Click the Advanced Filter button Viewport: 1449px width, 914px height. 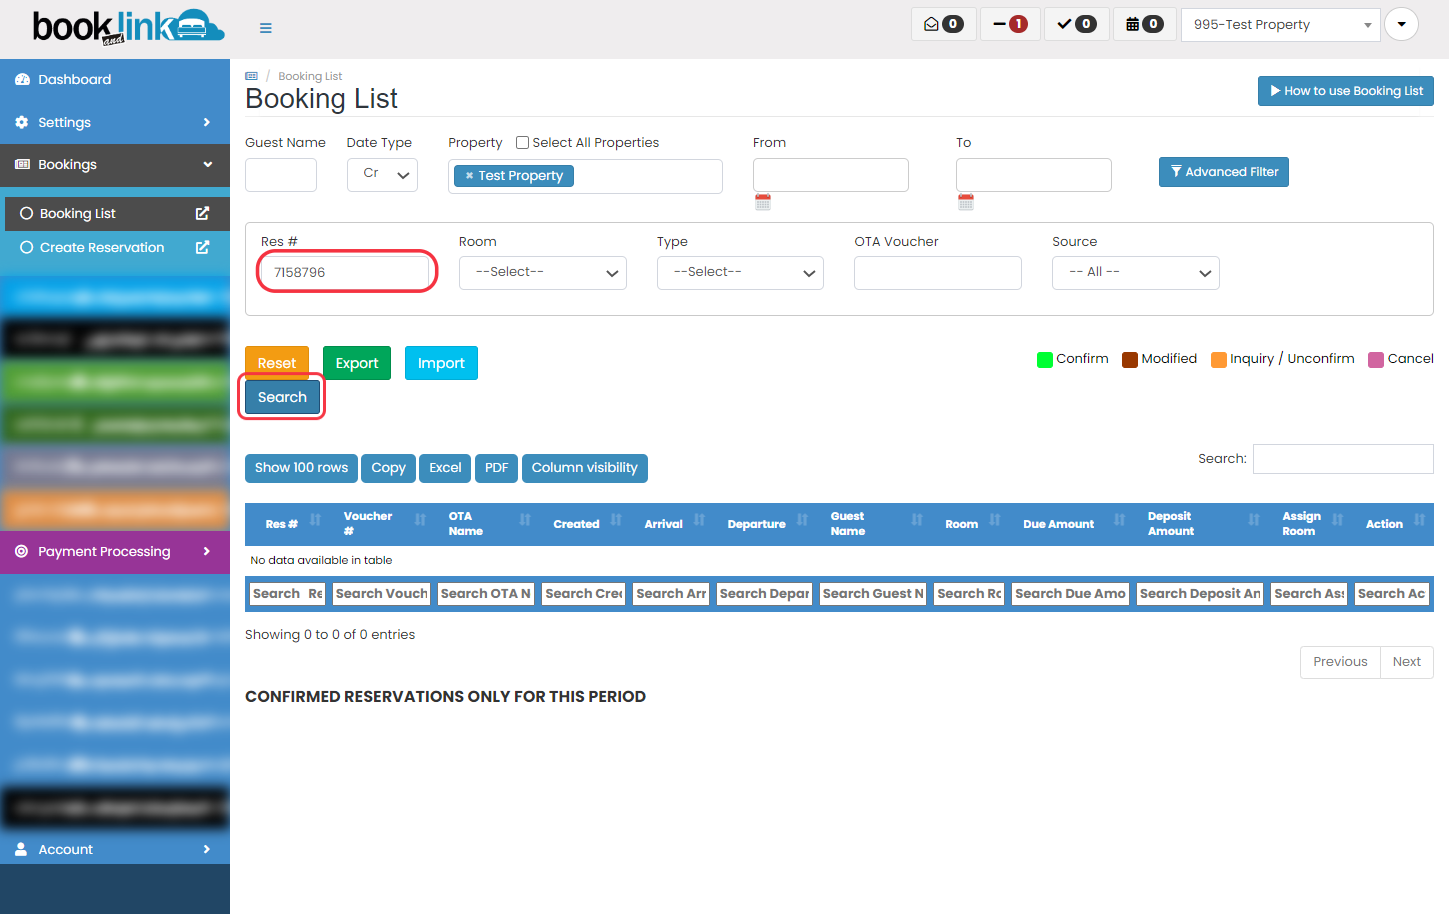[x=1224, y=172]
